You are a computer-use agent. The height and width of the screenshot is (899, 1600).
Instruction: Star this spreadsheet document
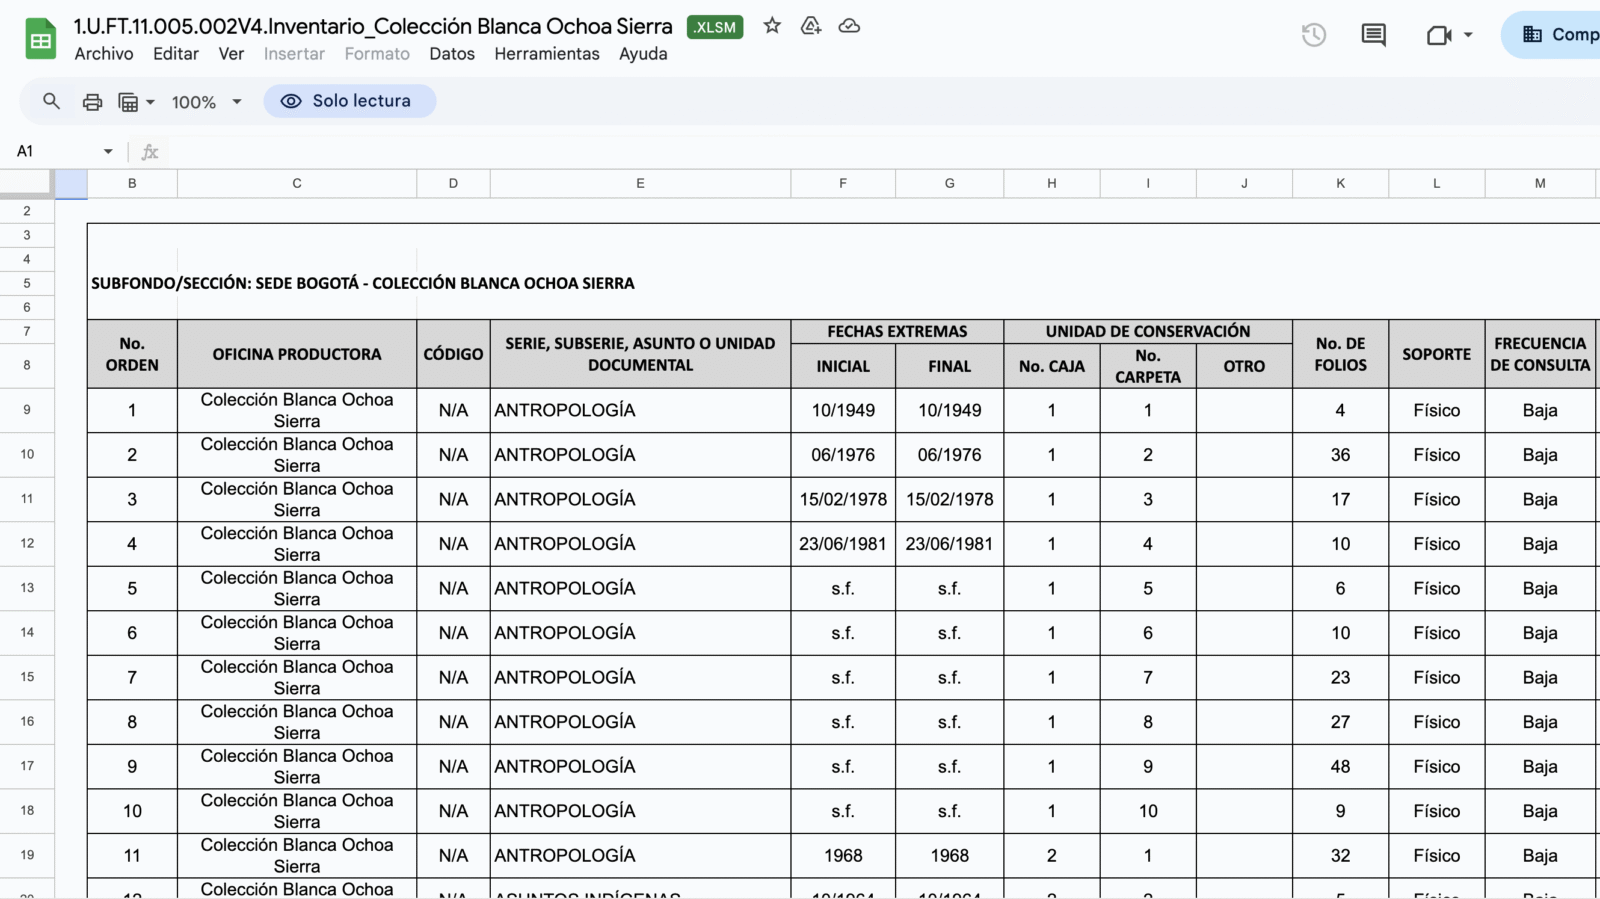tap(772, 26)
